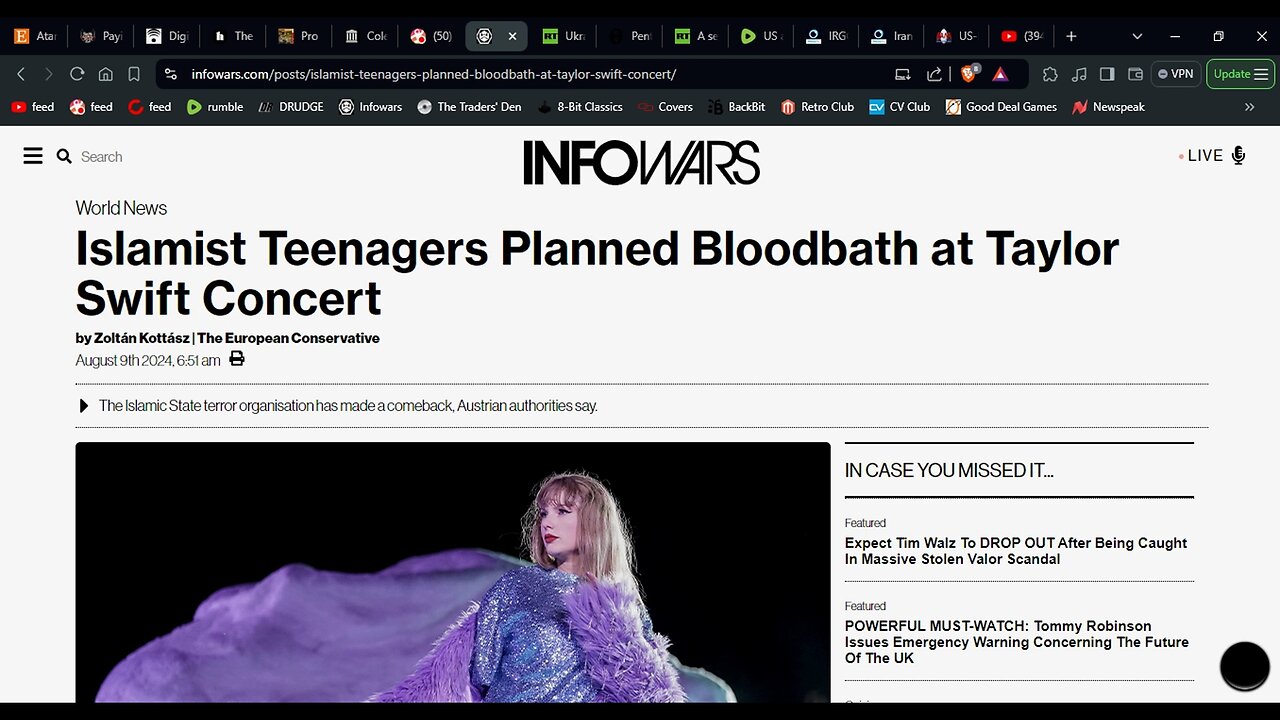
Task: Click the floating black circle chat button
Action: click(1245, 665)
